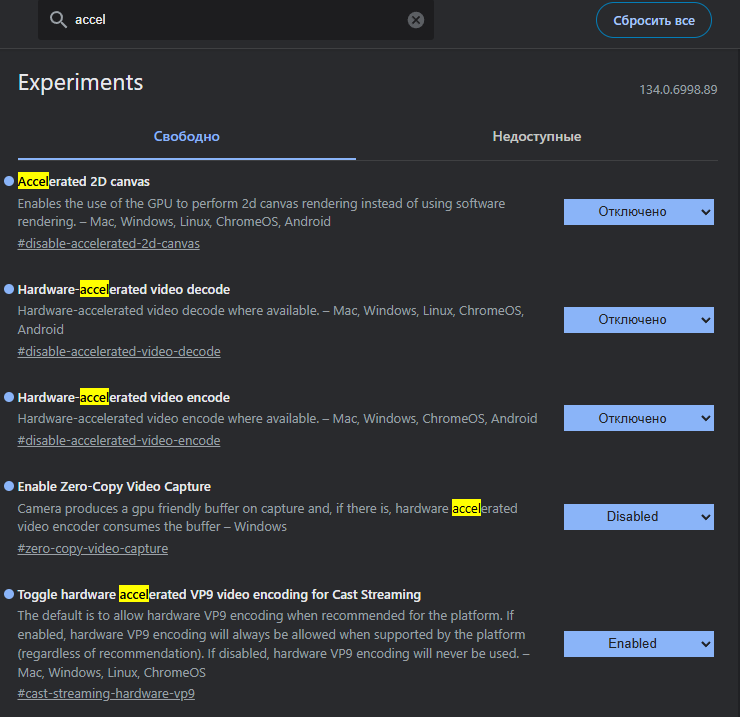Click blue dot beside Enable Zero-Copy Video Capture

(x=9, y=486)
